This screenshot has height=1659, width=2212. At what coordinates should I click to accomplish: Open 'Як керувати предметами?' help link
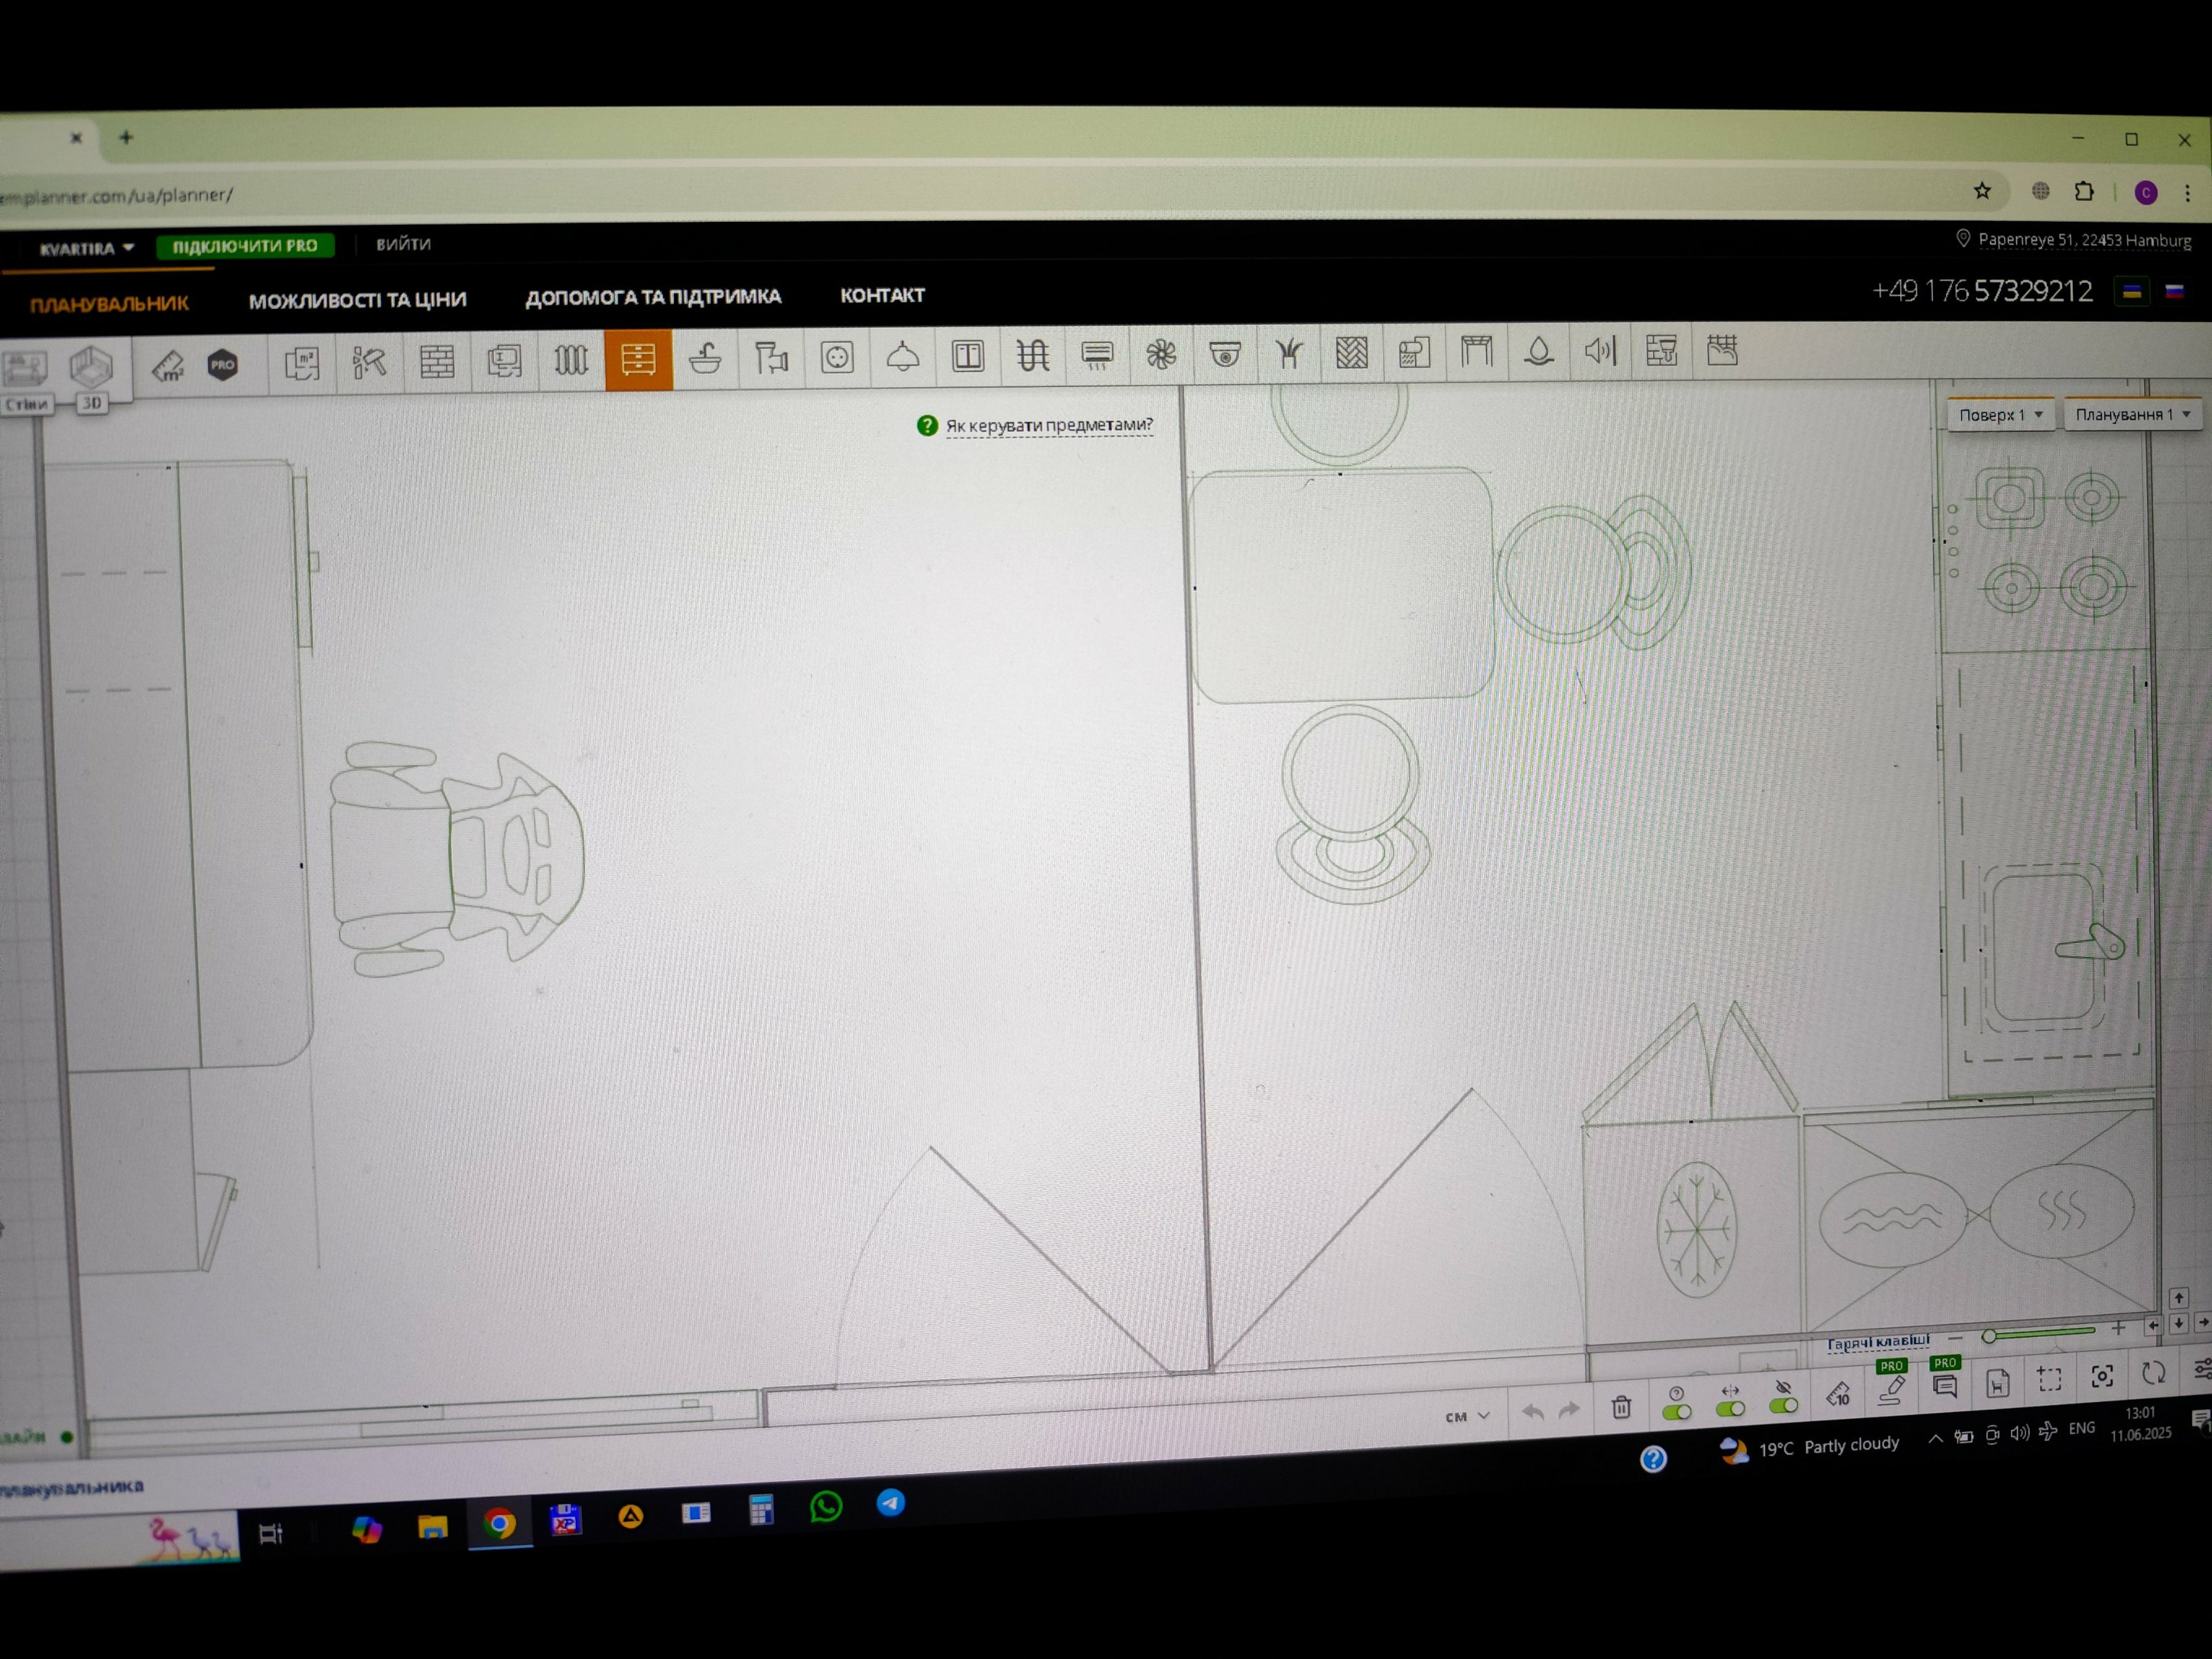click(1049, 424)
